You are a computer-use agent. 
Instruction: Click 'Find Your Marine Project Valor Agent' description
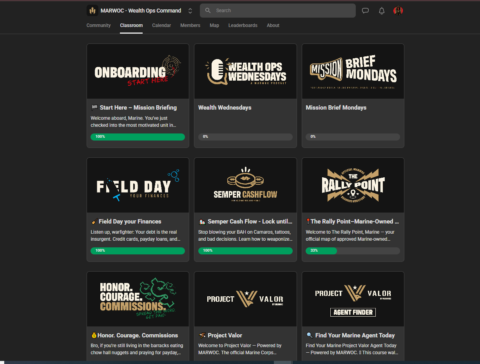(352, 349)
